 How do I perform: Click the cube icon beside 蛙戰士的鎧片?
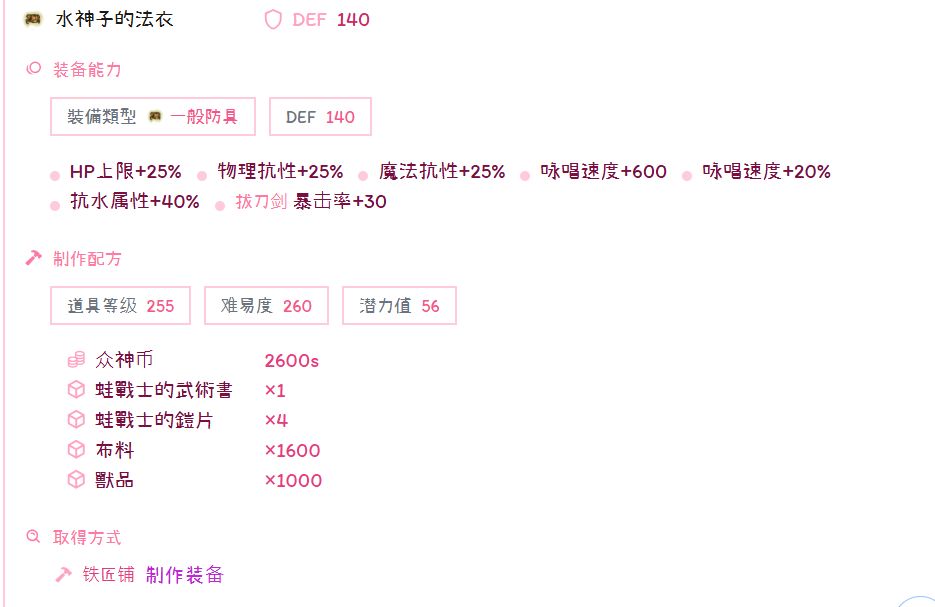[x=76, y=420]
